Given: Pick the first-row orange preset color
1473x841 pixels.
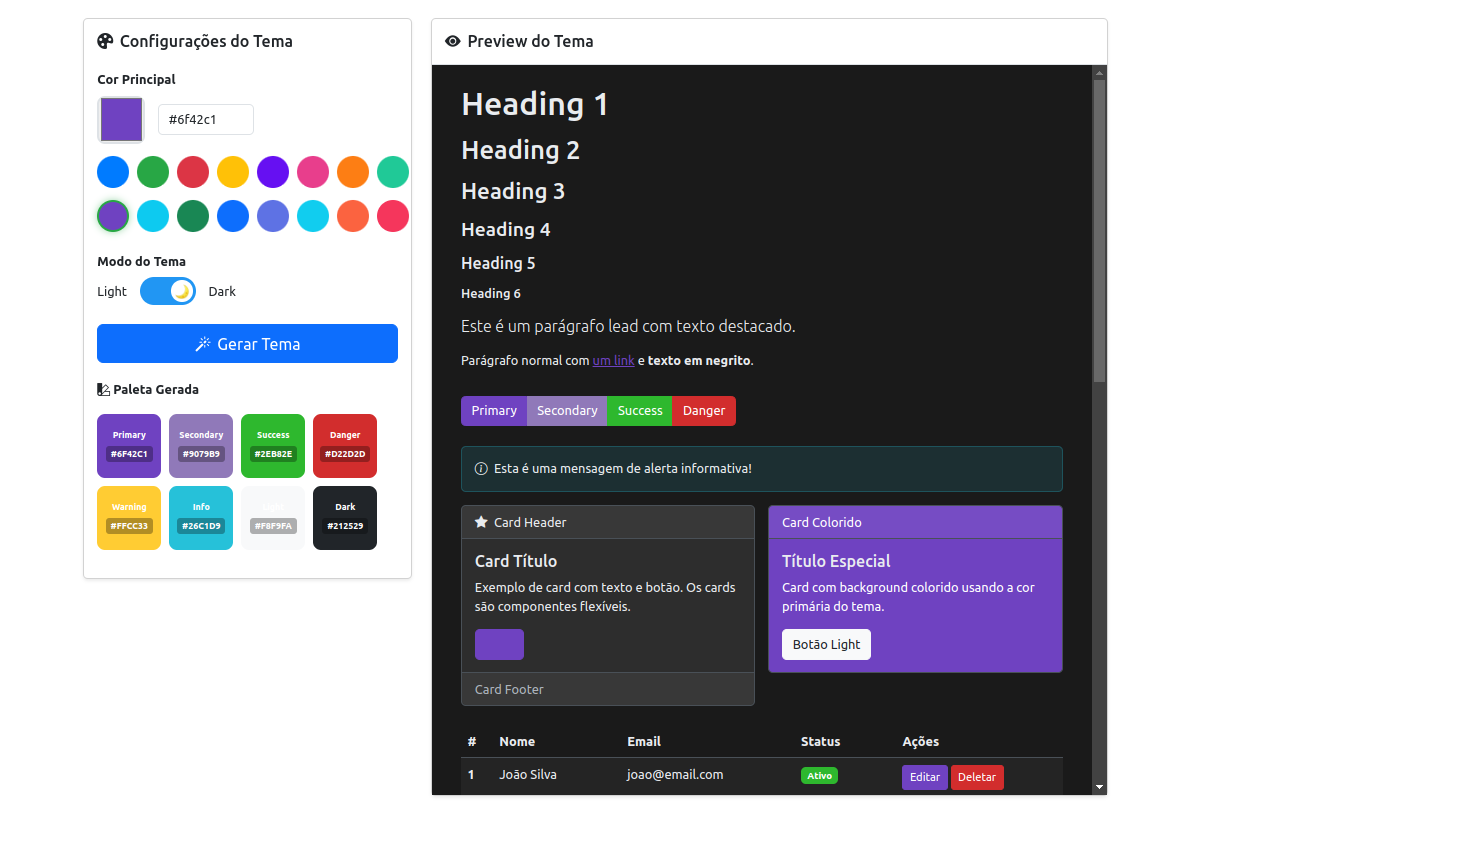Looking at the screenshot, I should tap(353, 172).
